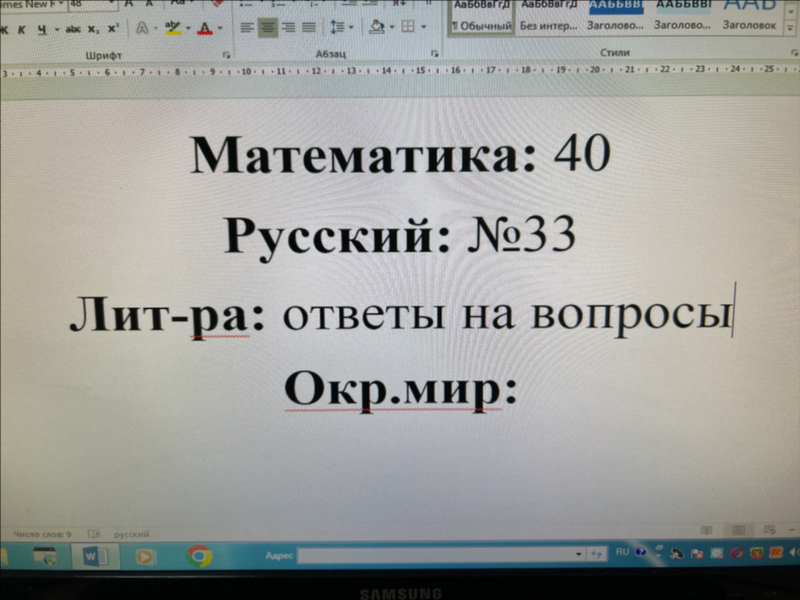Click the shading paint bucket icon
The image size is (800, 600).
click(377, 26)
